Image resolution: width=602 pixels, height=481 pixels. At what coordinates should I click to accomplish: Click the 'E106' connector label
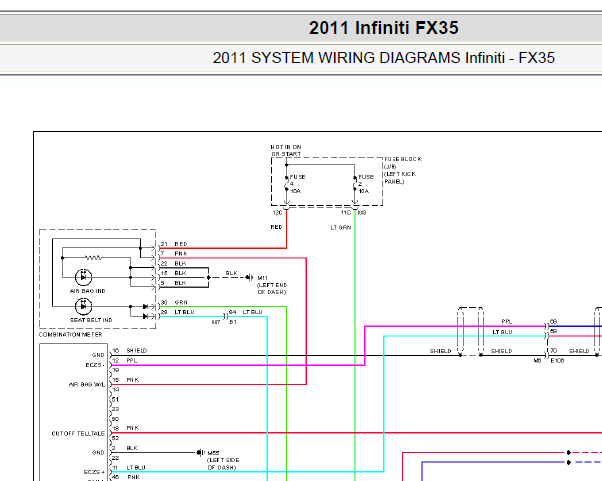coord(557,361)
